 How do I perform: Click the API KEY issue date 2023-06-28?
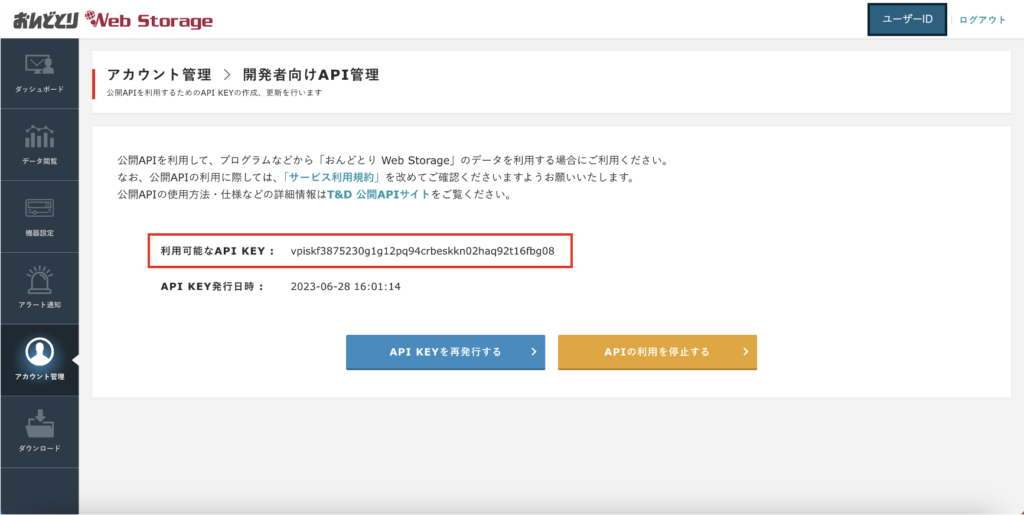[x=345, y=286]
